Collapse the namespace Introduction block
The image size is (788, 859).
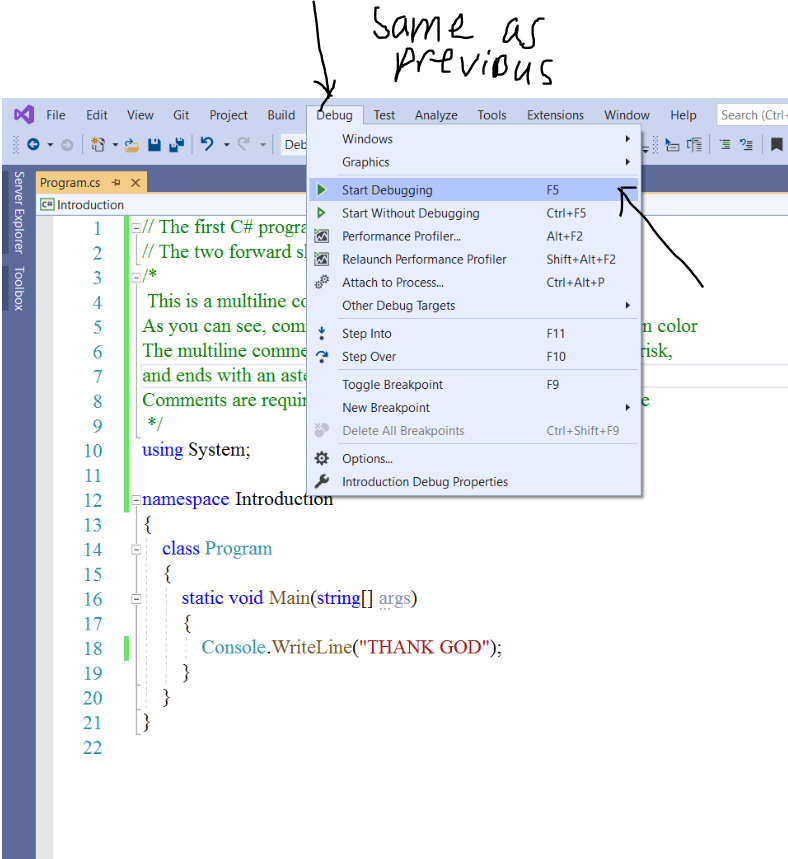(x=136, y=500)
